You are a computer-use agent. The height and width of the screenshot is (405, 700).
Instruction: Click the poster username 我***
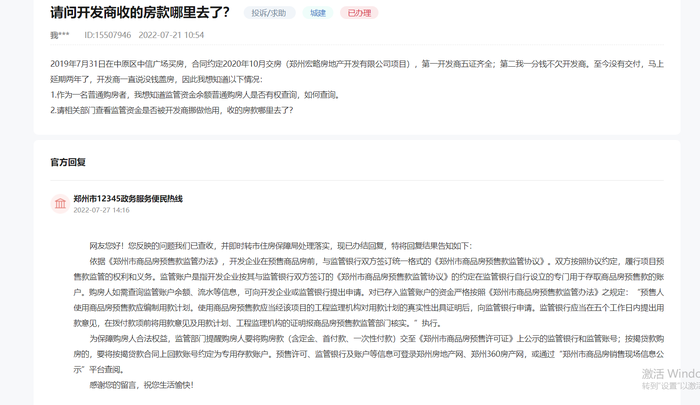click(x=60, y=35)
